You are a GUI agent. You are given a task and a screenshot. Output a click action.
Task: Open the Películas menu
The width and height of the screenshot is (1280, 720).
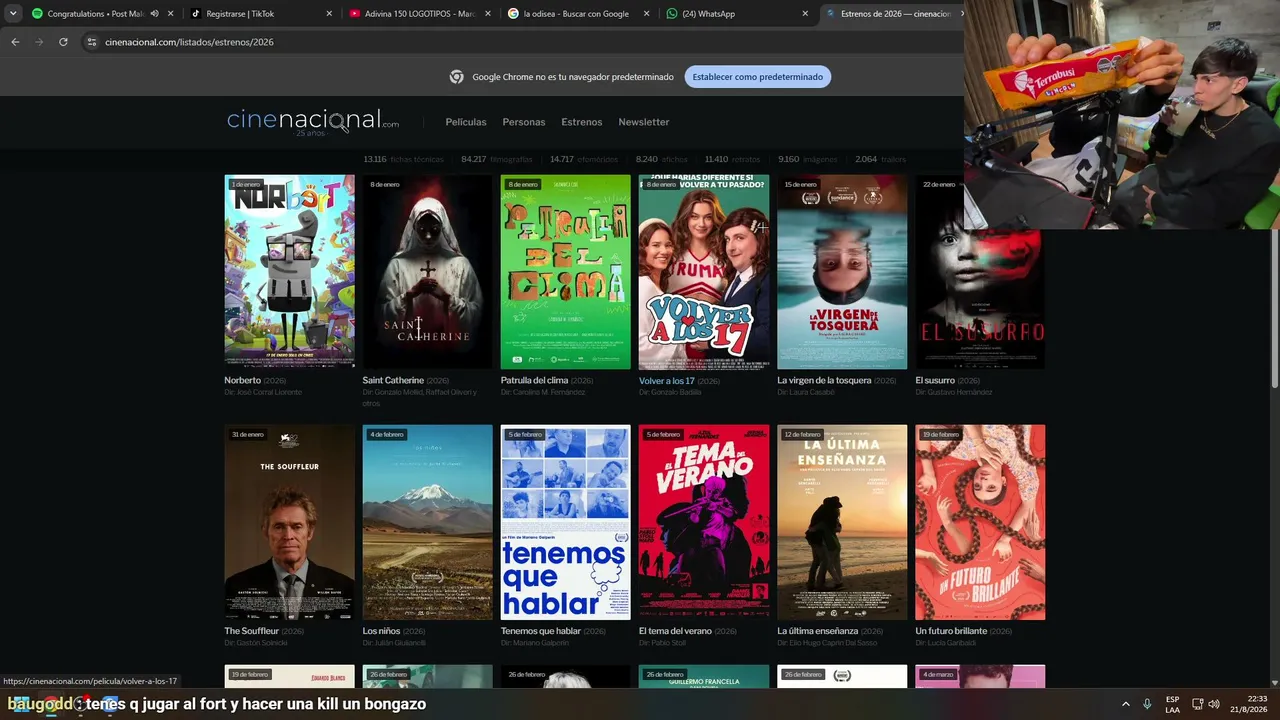(x=466, y=122)
